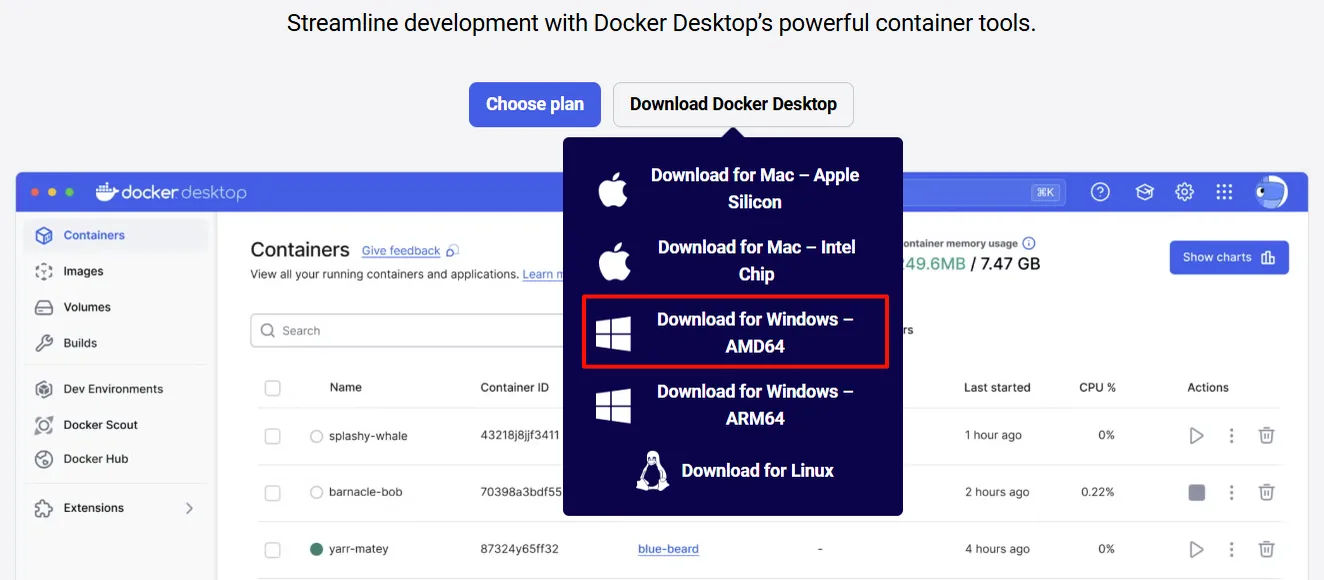The width and height of the screenshot is (1324, 580).
Task: Click the Linux penguin icon
Action: coord(653,470)
